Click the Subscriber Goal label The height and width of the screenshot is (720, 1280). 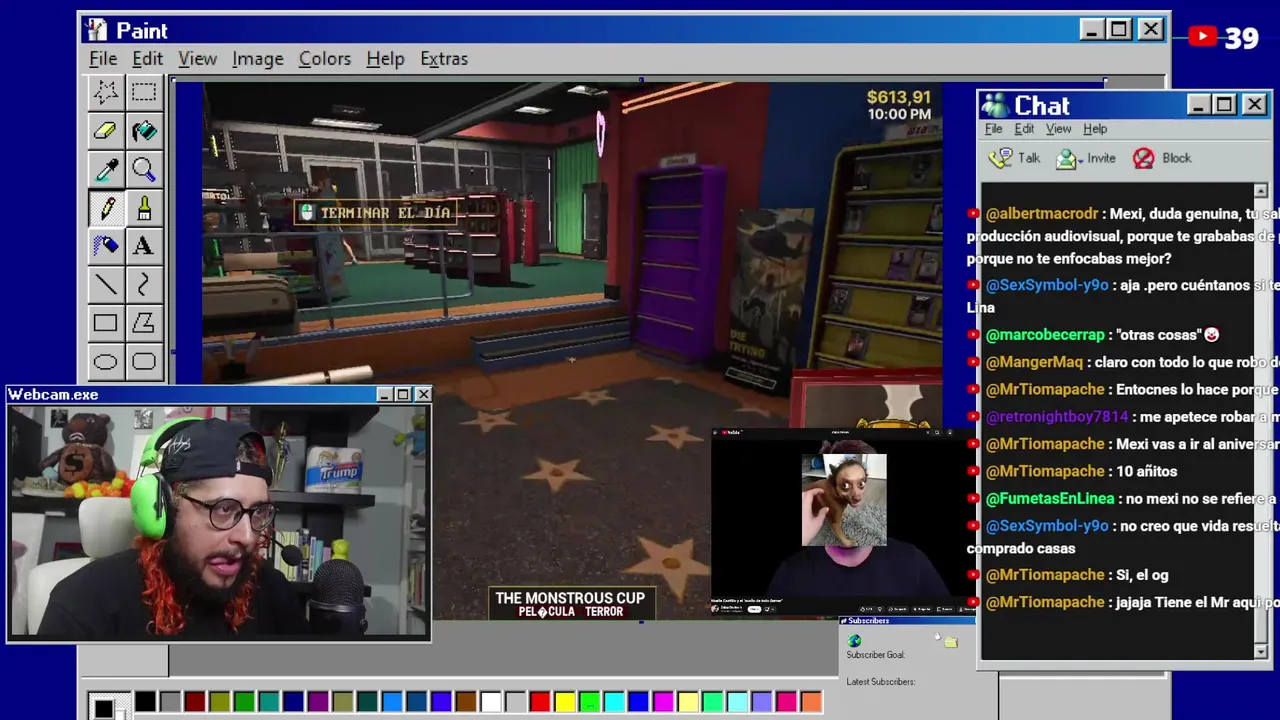(875, 655)
